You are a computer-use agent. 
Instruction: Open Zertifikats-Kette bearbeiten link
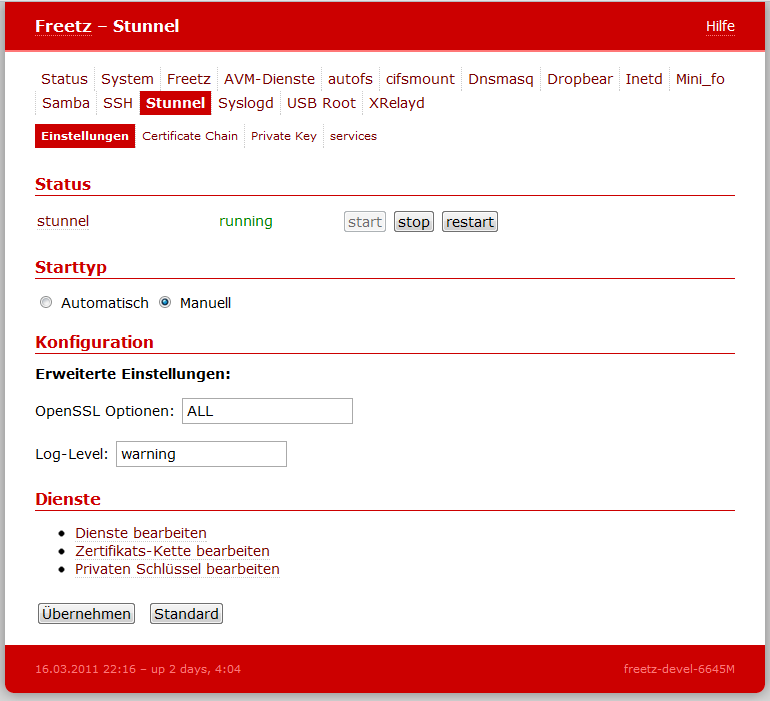(172, 551)
